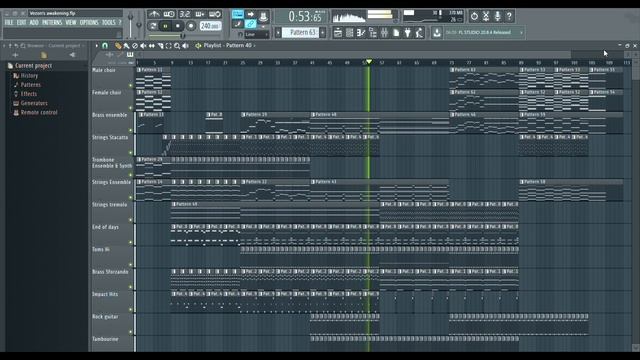
Task: Select the playlist Playback speaker tool
Action: pyautogui.click(x=186, y=46)
